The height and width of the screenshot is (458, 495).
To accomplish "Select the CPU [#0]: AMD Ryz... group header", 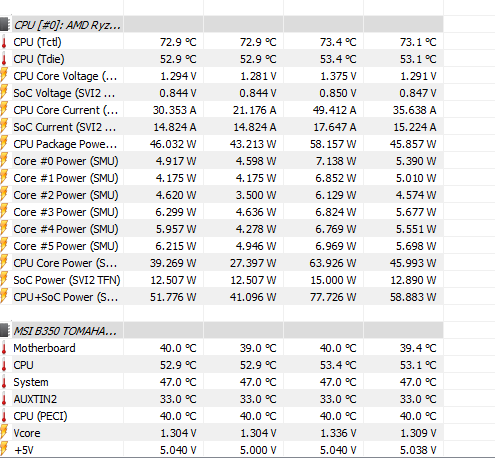I will 67,25.
